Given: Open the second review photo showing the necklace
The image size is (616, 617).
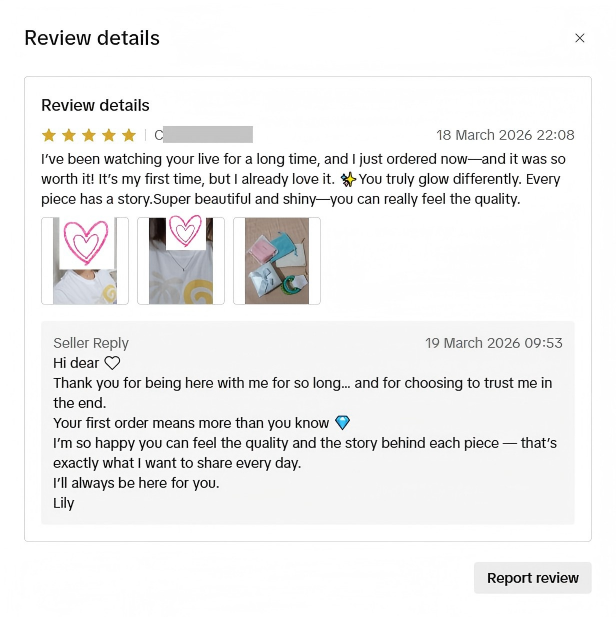Looking at the screenshot, I should [181, 261].
